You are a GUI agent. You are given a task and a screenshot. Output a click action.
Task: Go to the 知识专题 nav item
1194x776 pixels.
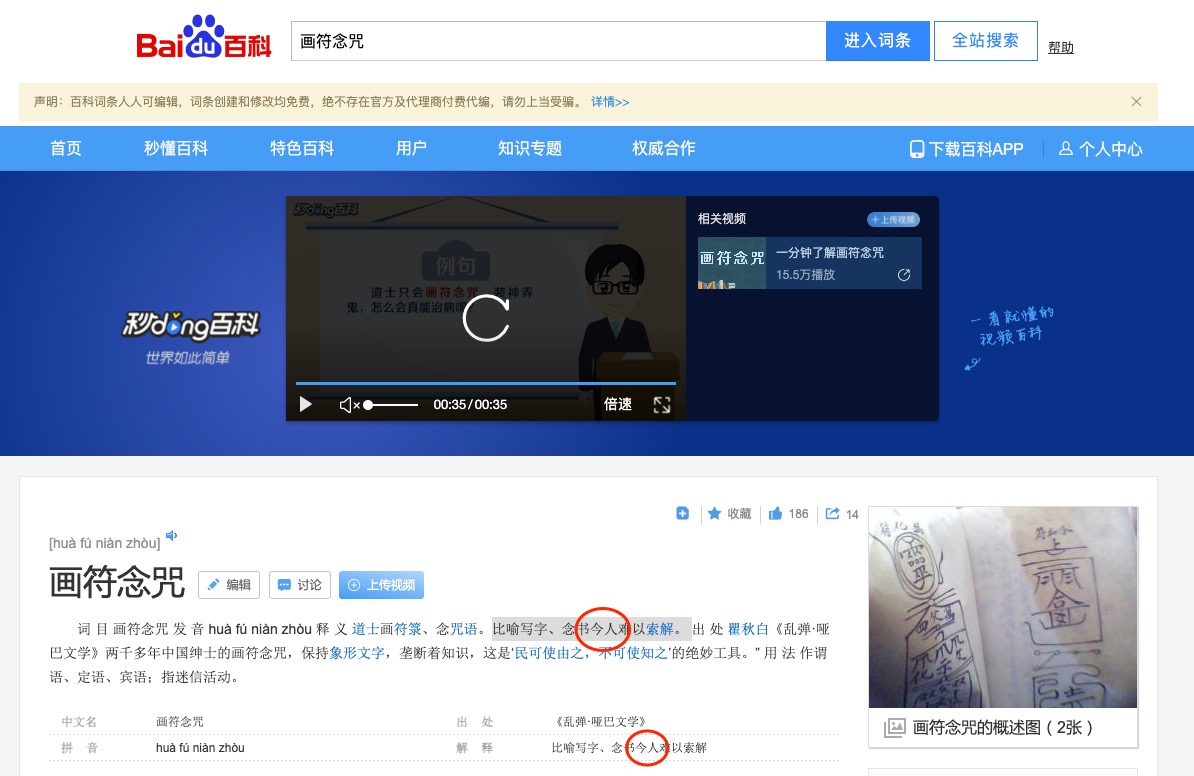point(530,149)
